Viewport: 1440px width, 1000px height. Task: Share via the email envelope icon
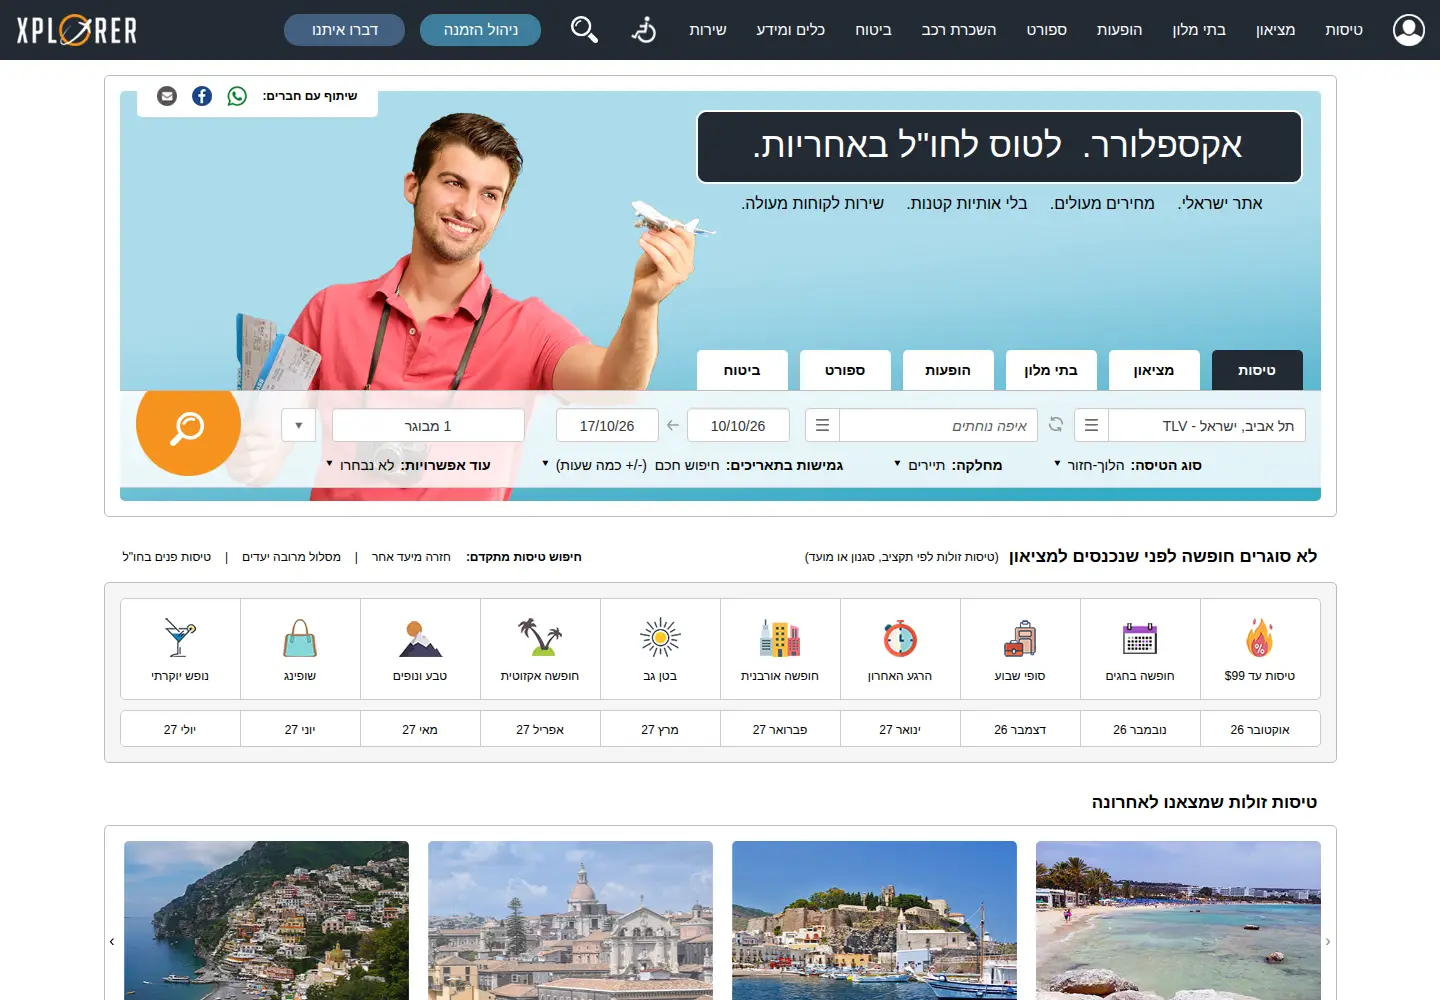pyautogui.click(x=167, y=96)
